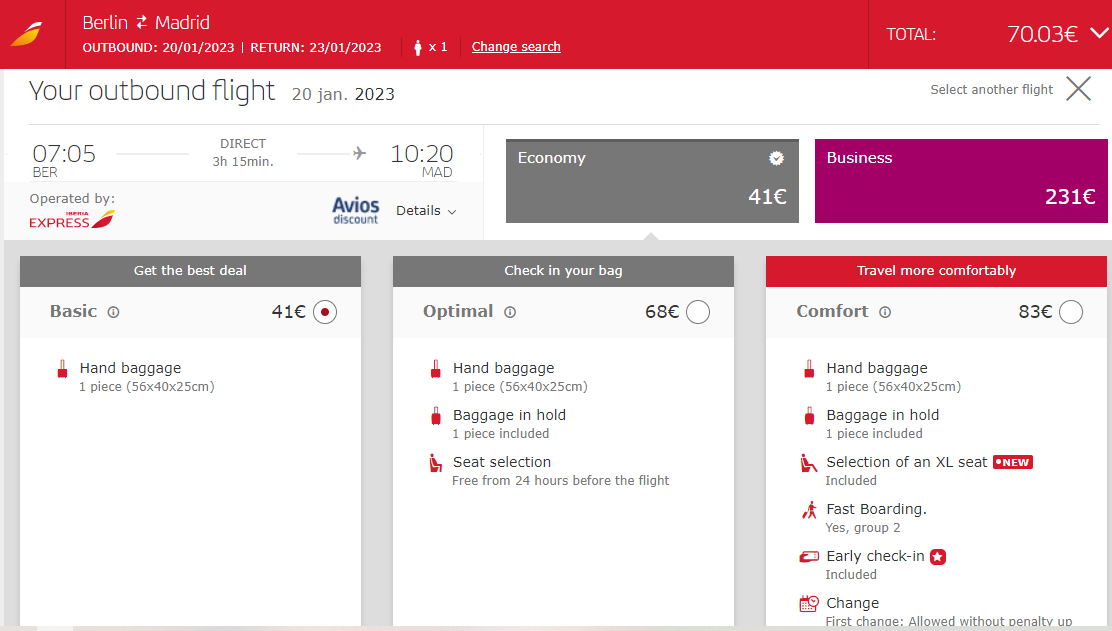
Task: Select the Basic 41€ fare radio button
Action: click(x=325, y=312)
